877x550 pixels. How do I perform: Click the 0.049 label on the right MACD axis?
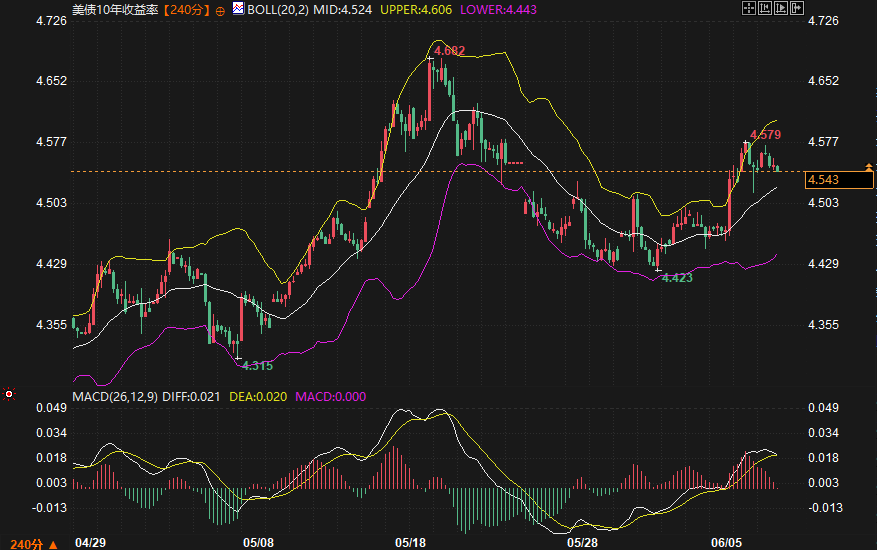[823, 408]
